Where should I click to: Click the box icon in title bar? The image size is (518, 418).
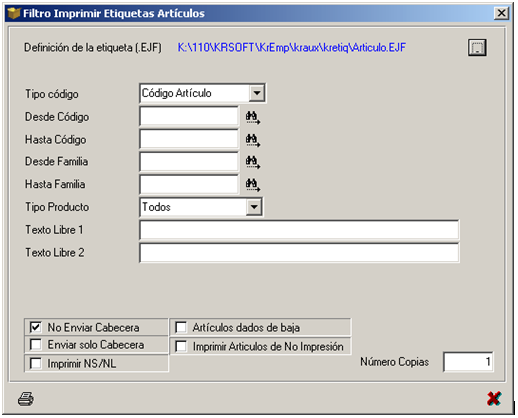click(14, 13)
